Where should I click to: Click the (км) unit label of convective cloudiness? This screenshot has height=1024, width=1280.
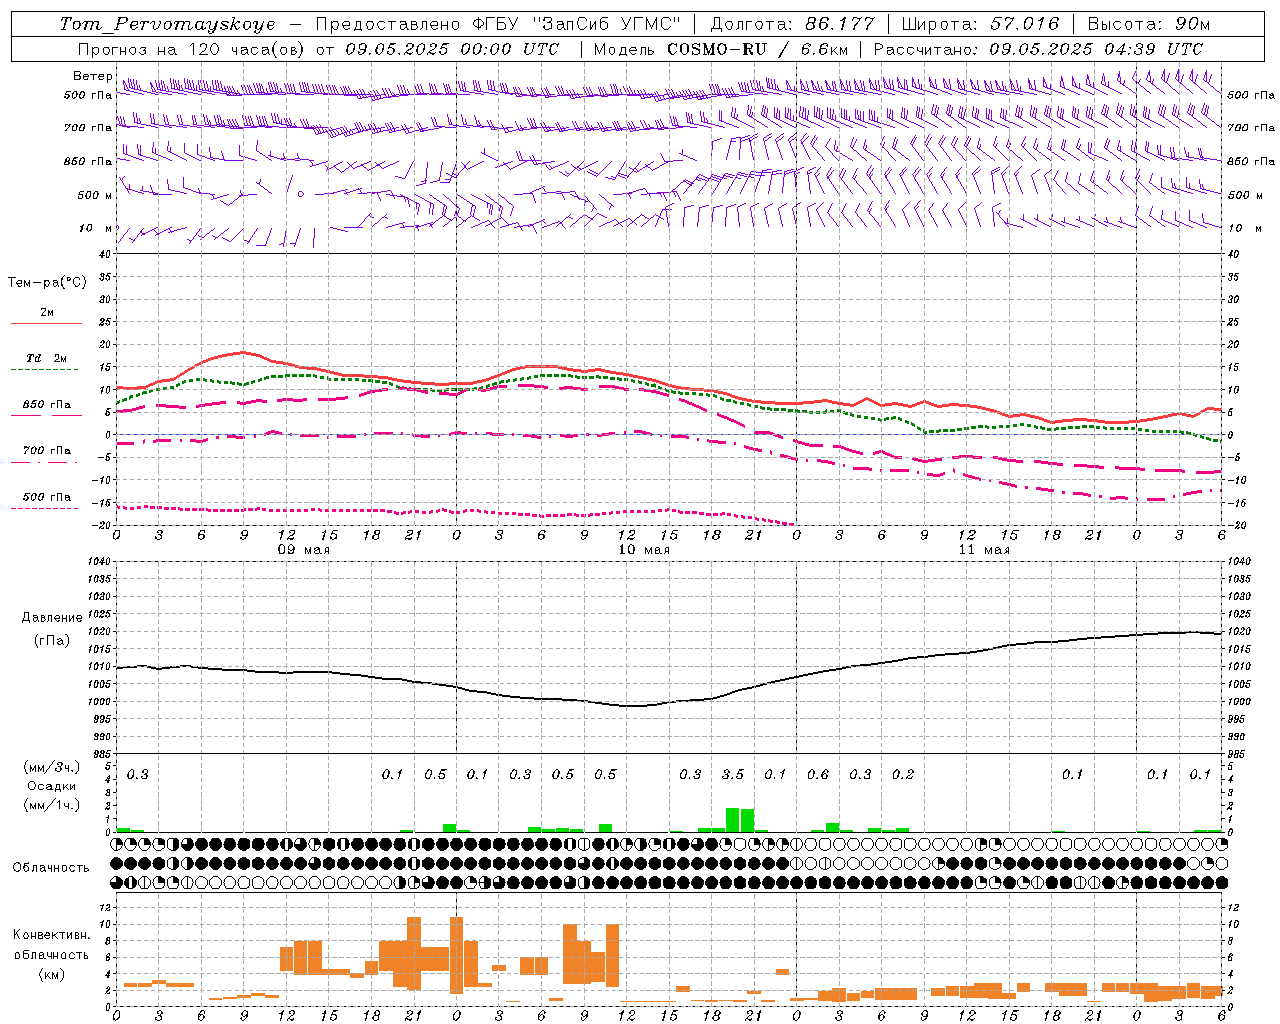point(52,975)
